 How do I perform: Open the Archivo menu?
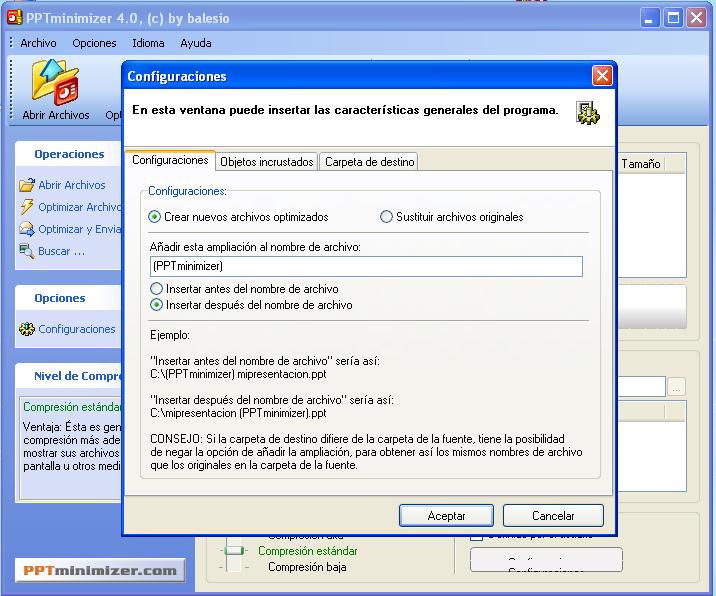(x=38, y=43)
